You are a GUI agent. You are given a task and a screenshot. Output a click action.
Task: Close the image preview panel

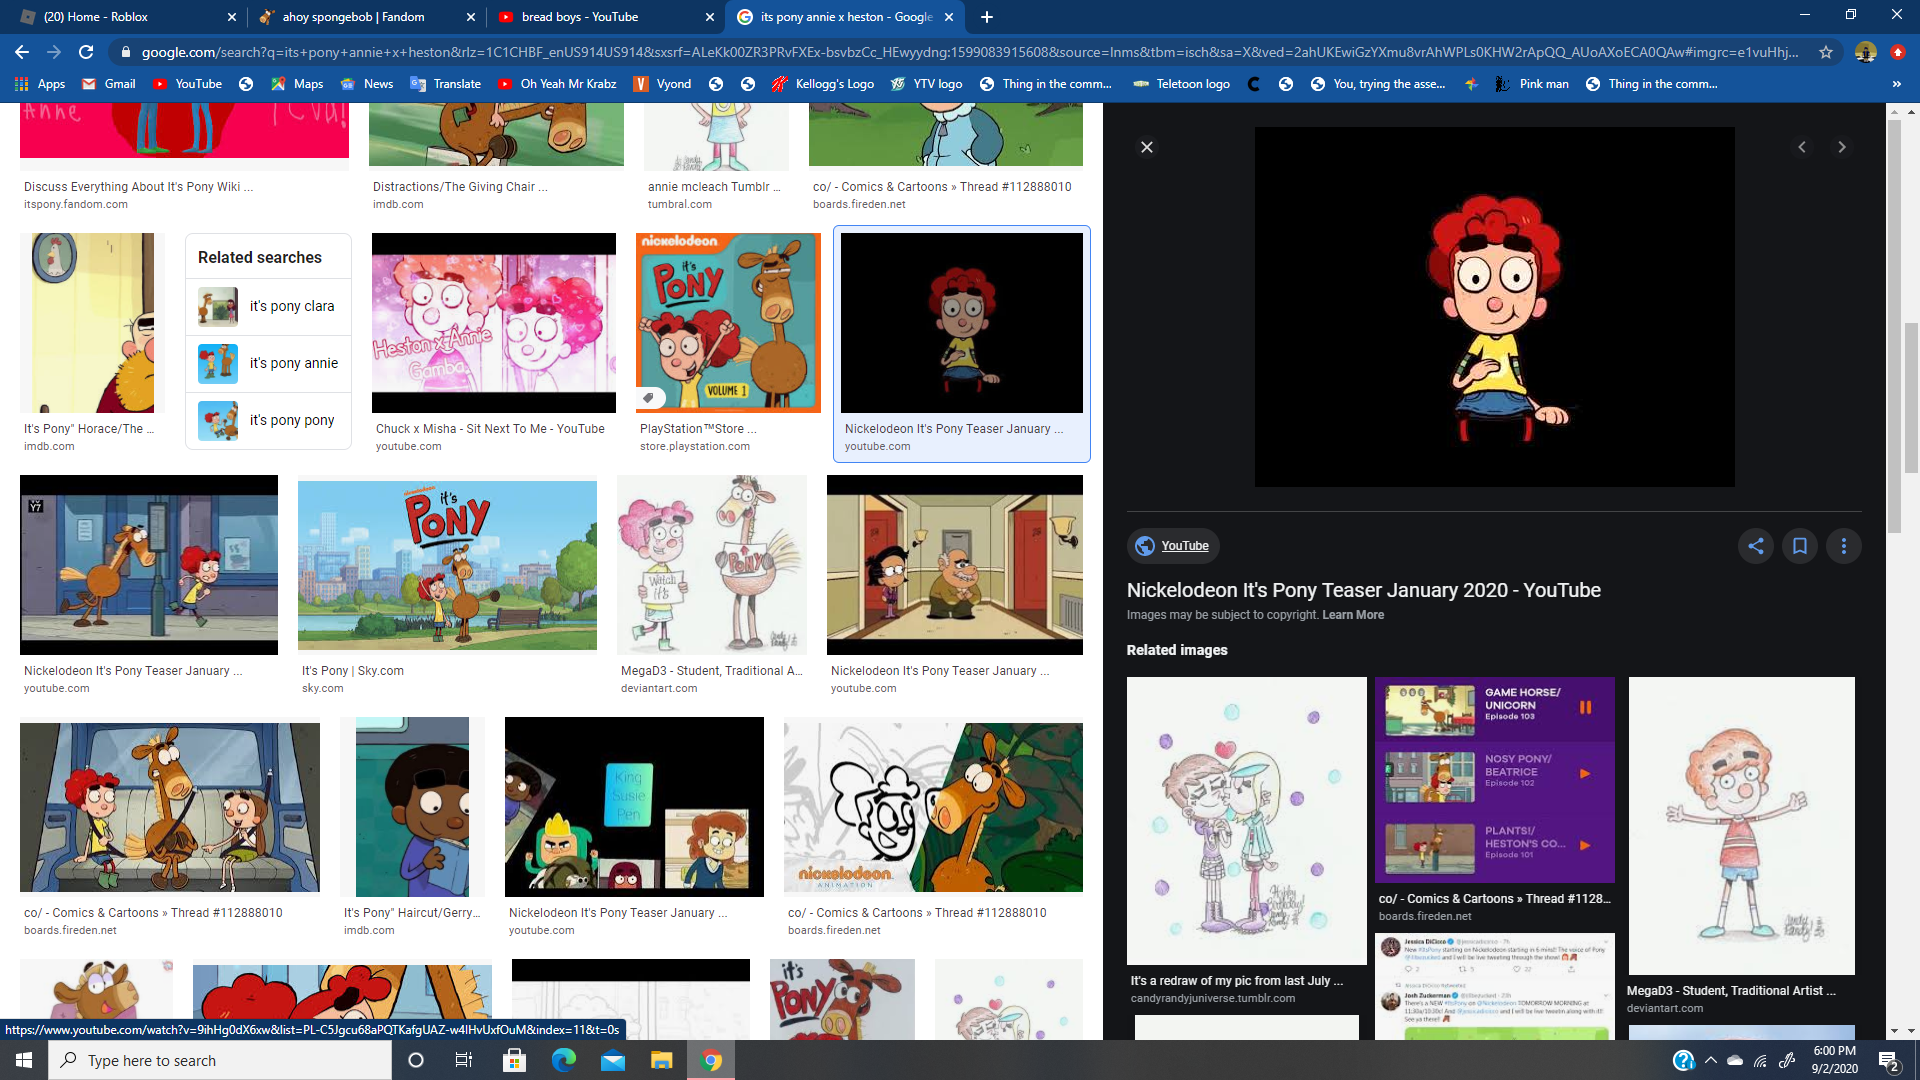click(x=1147, y=147)
